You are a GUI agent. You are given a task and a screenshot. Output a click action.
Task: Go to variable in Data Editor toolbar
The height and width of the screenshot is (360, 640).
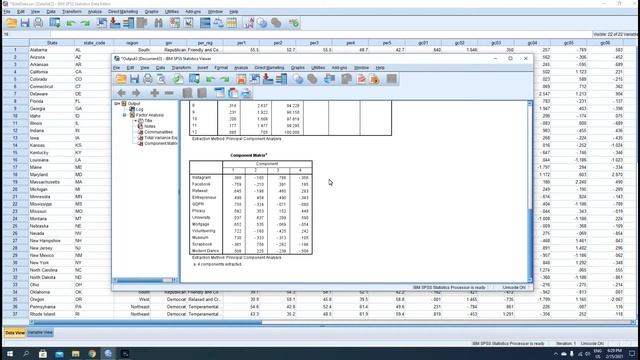115,23
